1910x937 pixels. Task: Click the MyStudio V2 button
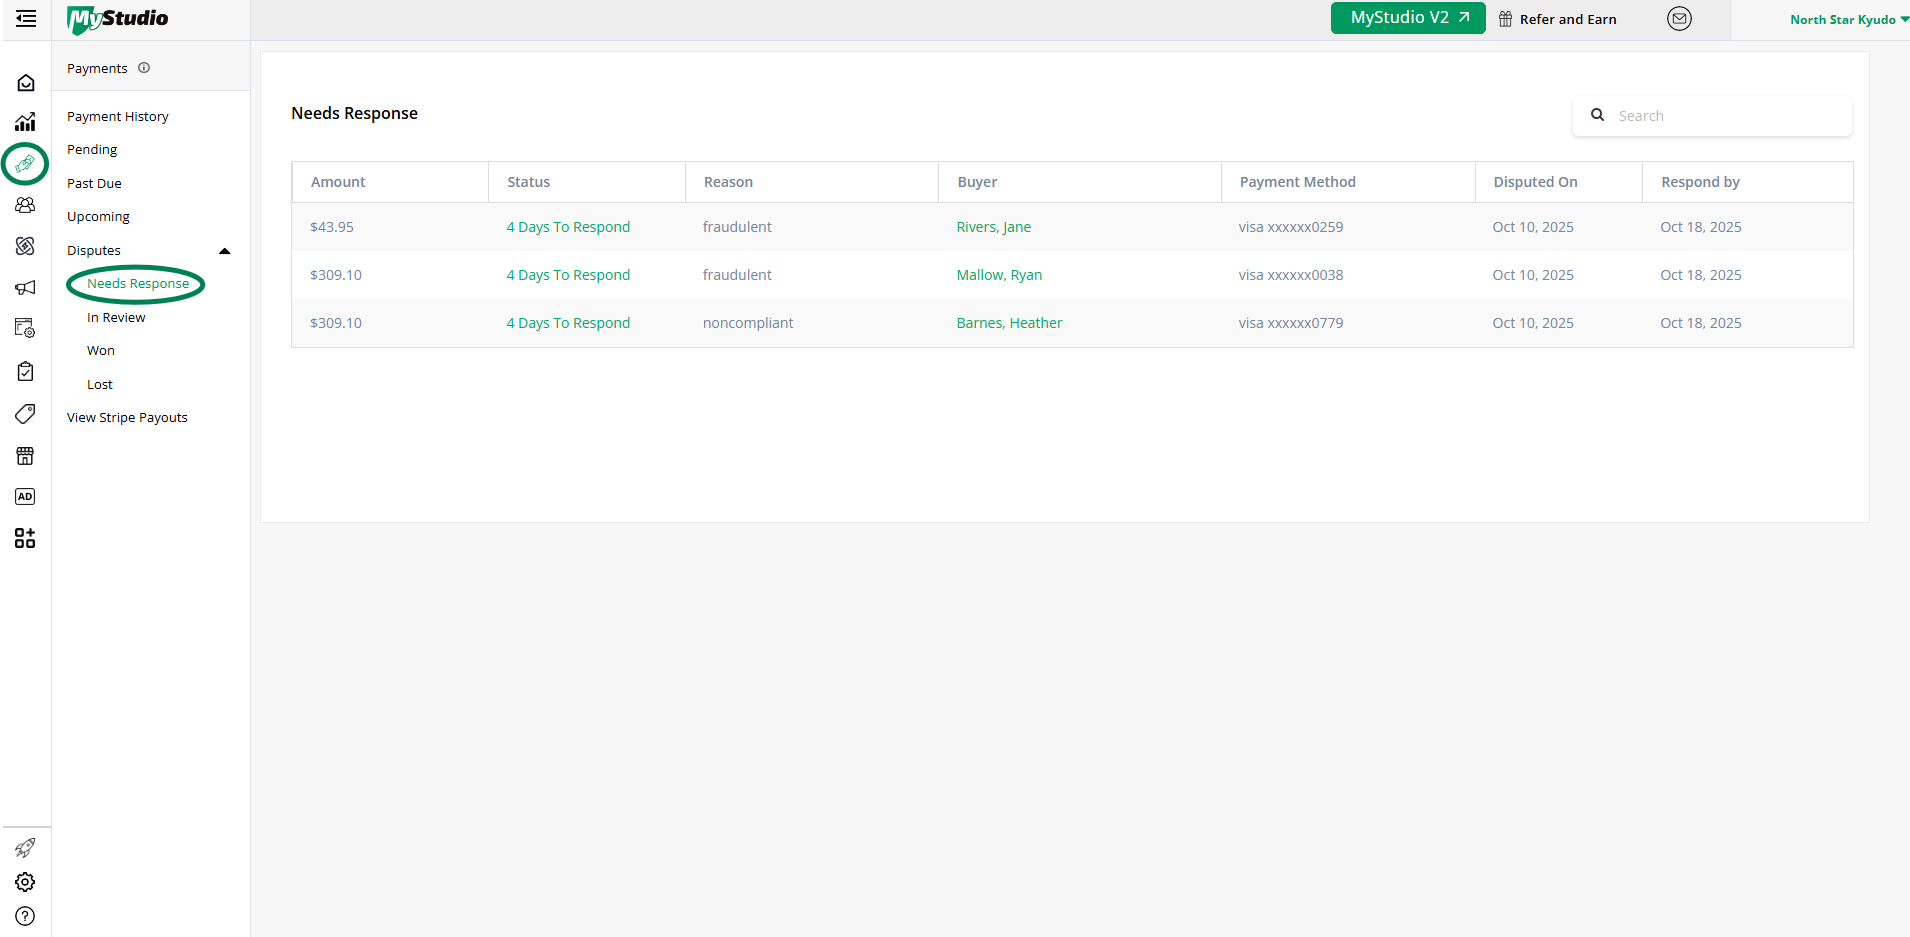click(x=1407, y=18)
